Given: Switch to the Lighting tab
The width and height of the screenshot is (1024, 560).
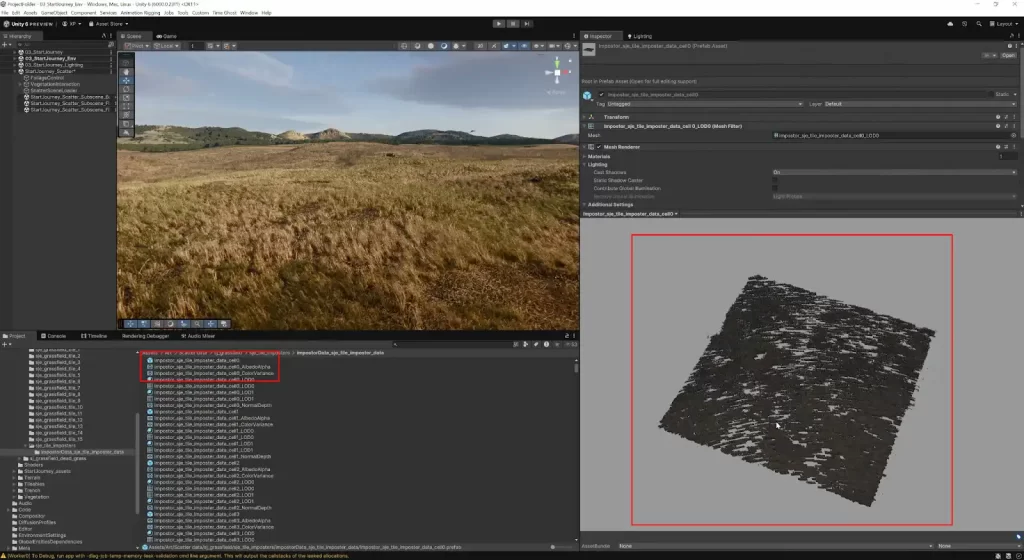Looking at the screenshot, I should 641,36.
